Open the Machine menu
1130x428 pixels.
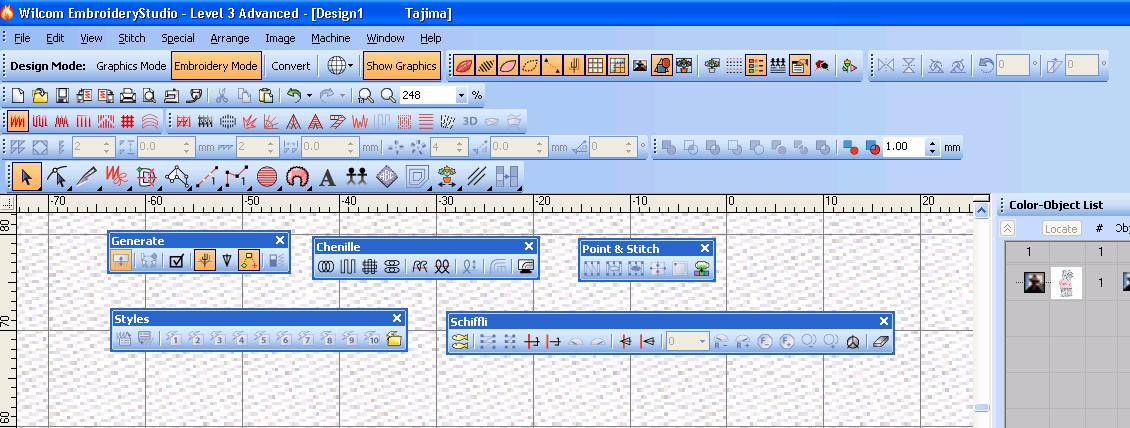[331, 38]
